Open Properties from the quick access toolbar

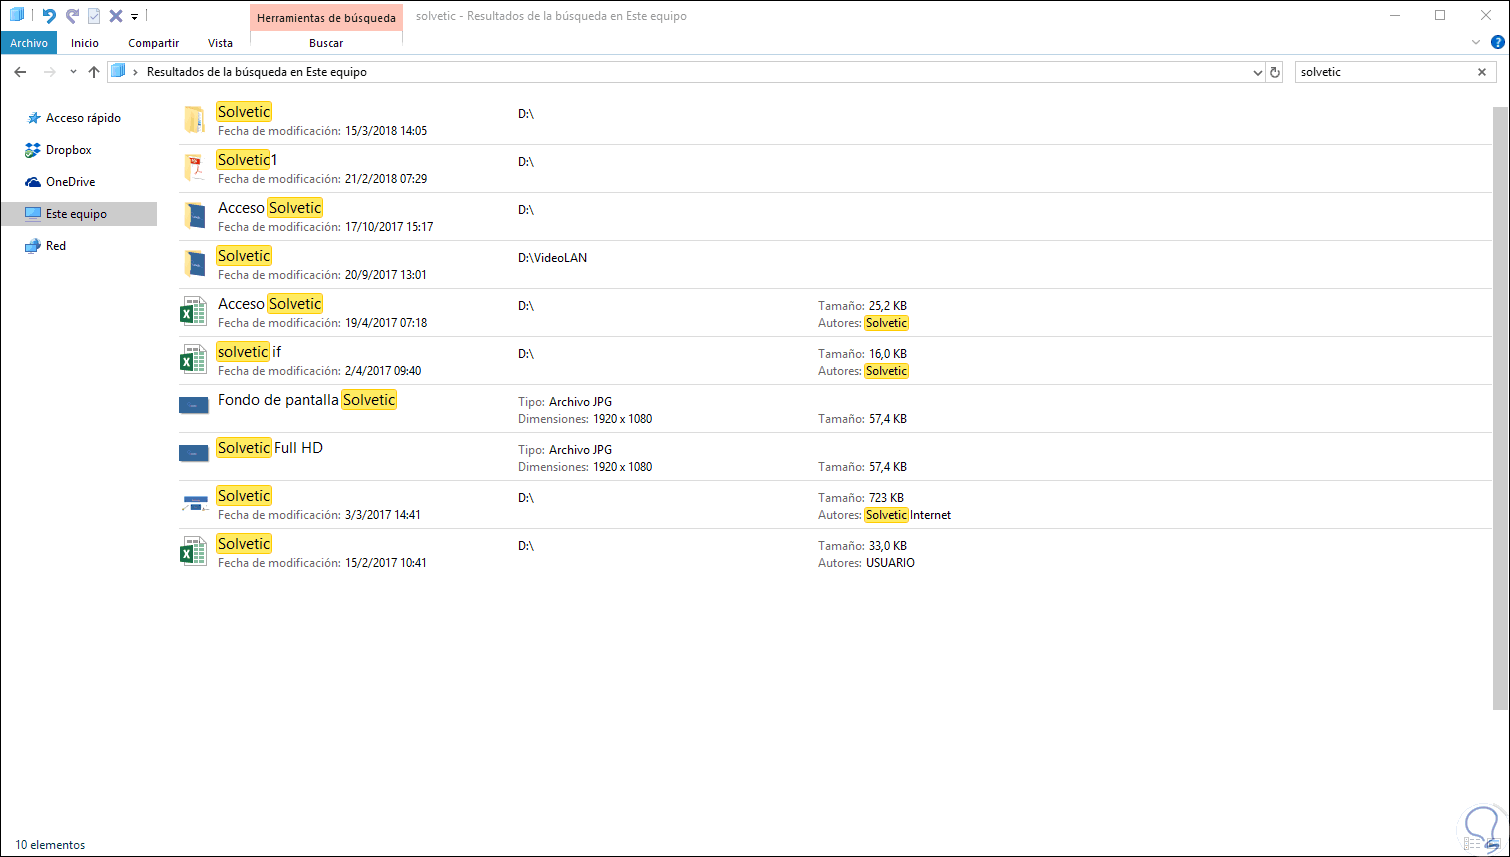pyautogui.click(x=94, y=16)
